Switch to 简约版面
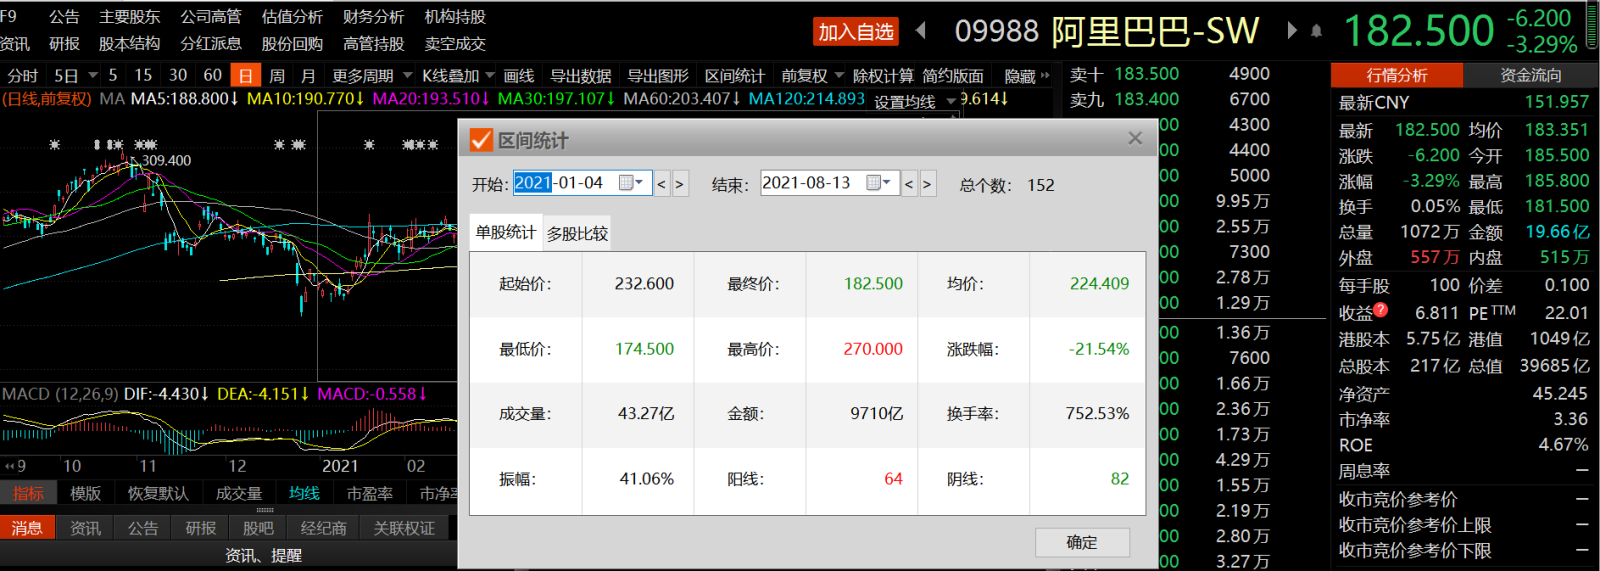Viewport: 1600px width, 571px height. click(x=953, y=76)
